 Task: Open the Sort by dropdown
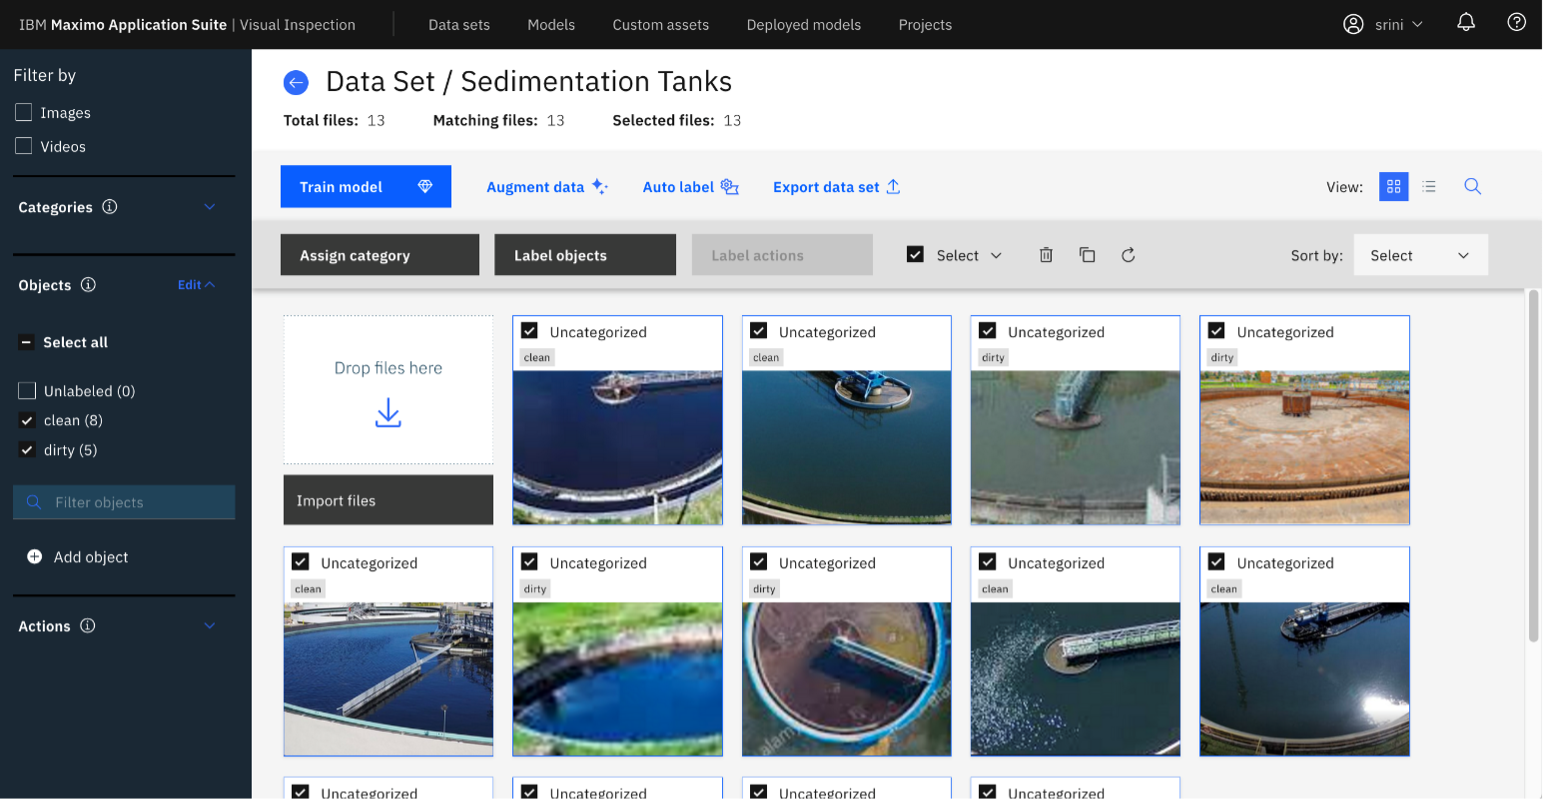(1420, 256)
